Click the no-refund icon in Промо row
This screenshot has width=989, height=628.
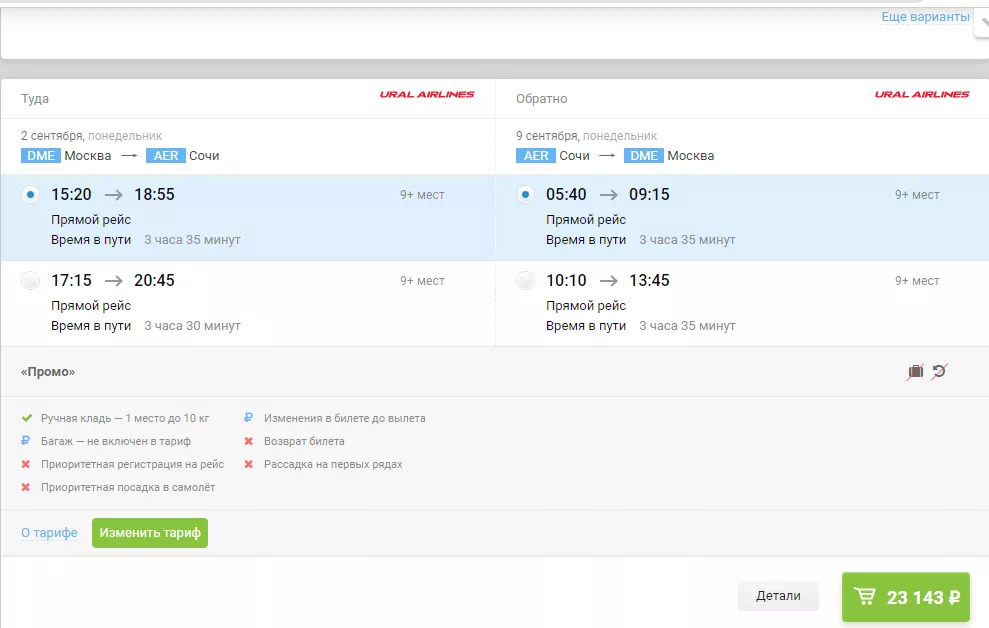(939, 372)
